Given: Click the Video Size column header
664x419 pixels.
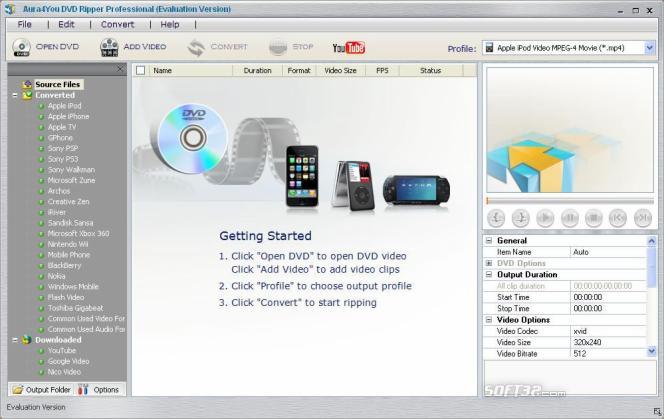Looking at the screenshot, I should (340, 71).
